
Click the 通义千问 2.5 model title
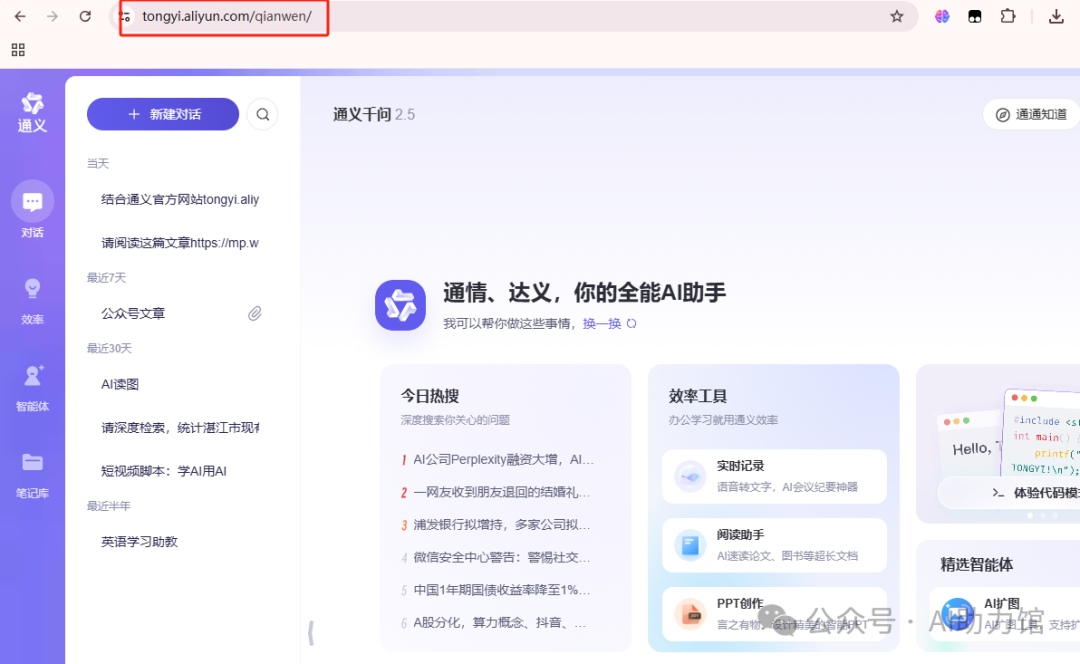click(374, 114)
